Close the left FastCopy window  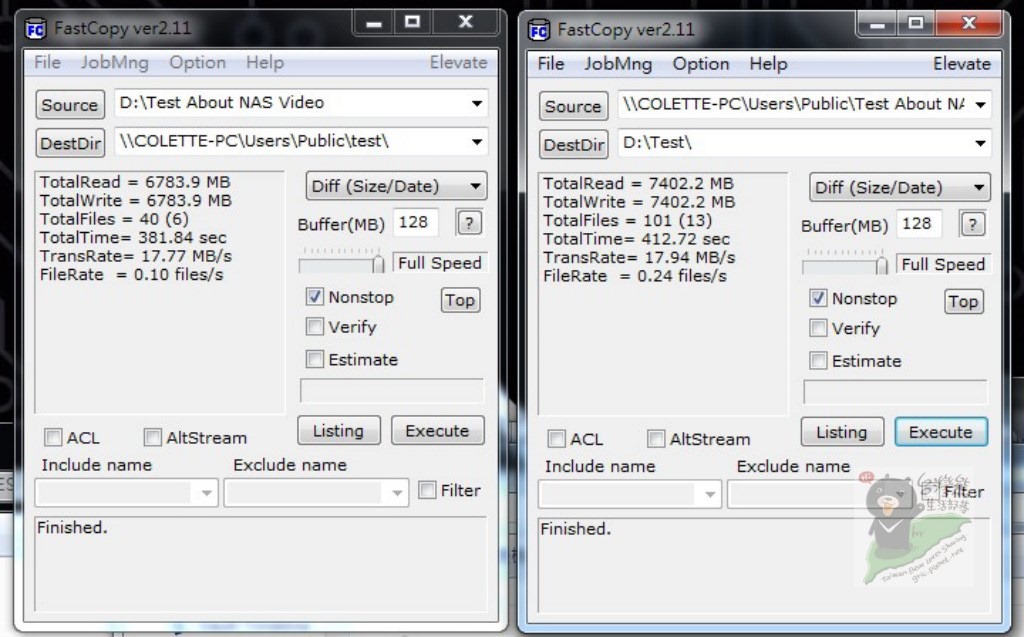tap(465, 23)
